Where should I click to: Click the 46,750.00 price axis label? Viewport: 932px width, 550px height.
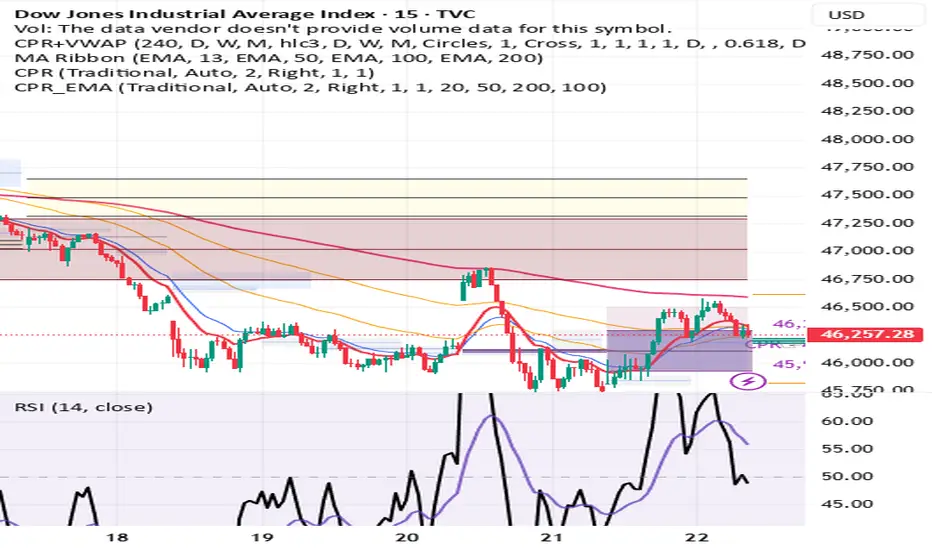coord(867,279)
